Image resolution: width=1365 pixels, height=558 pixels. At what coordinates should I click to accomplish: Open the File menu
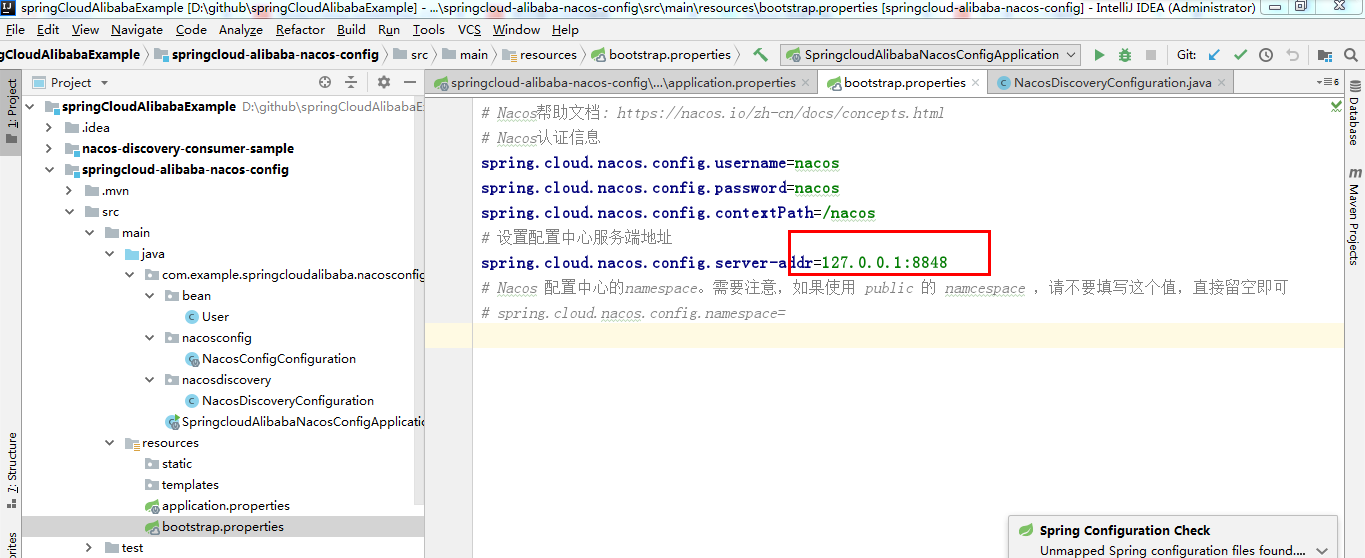coord(16,30)
